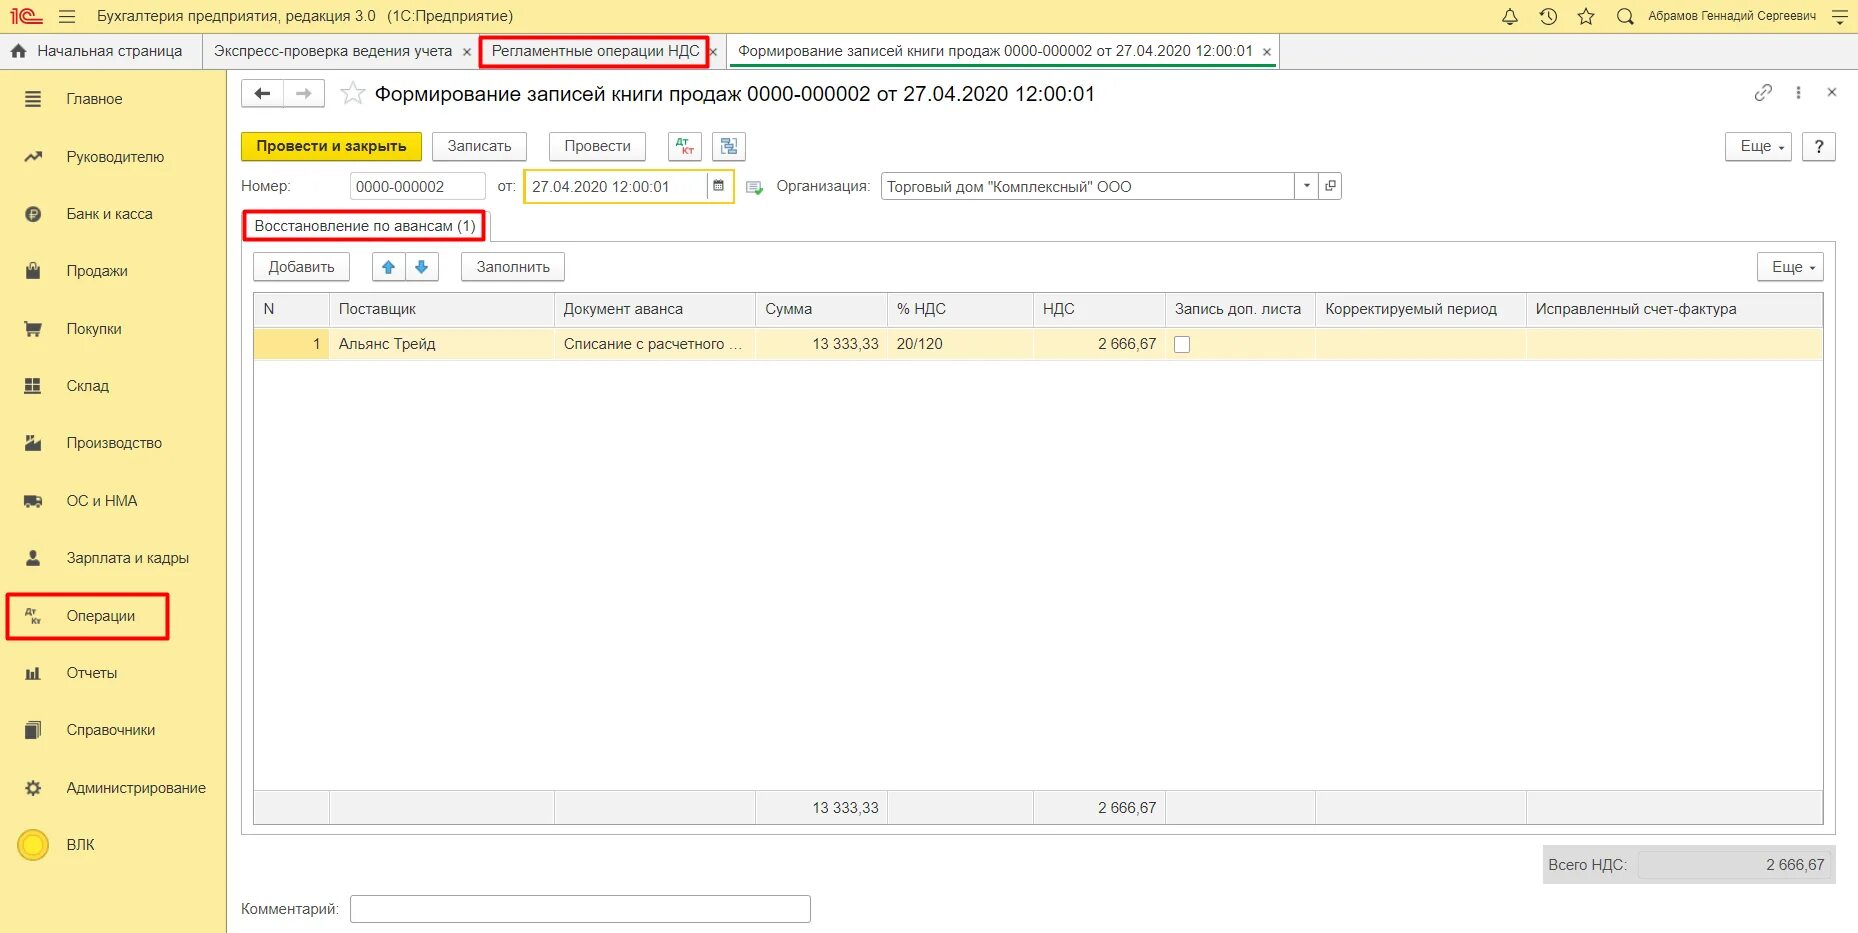Screen dimensions: 1858x933
Task: Close Регламентные операции НДС tab
Action: (713, 52)
